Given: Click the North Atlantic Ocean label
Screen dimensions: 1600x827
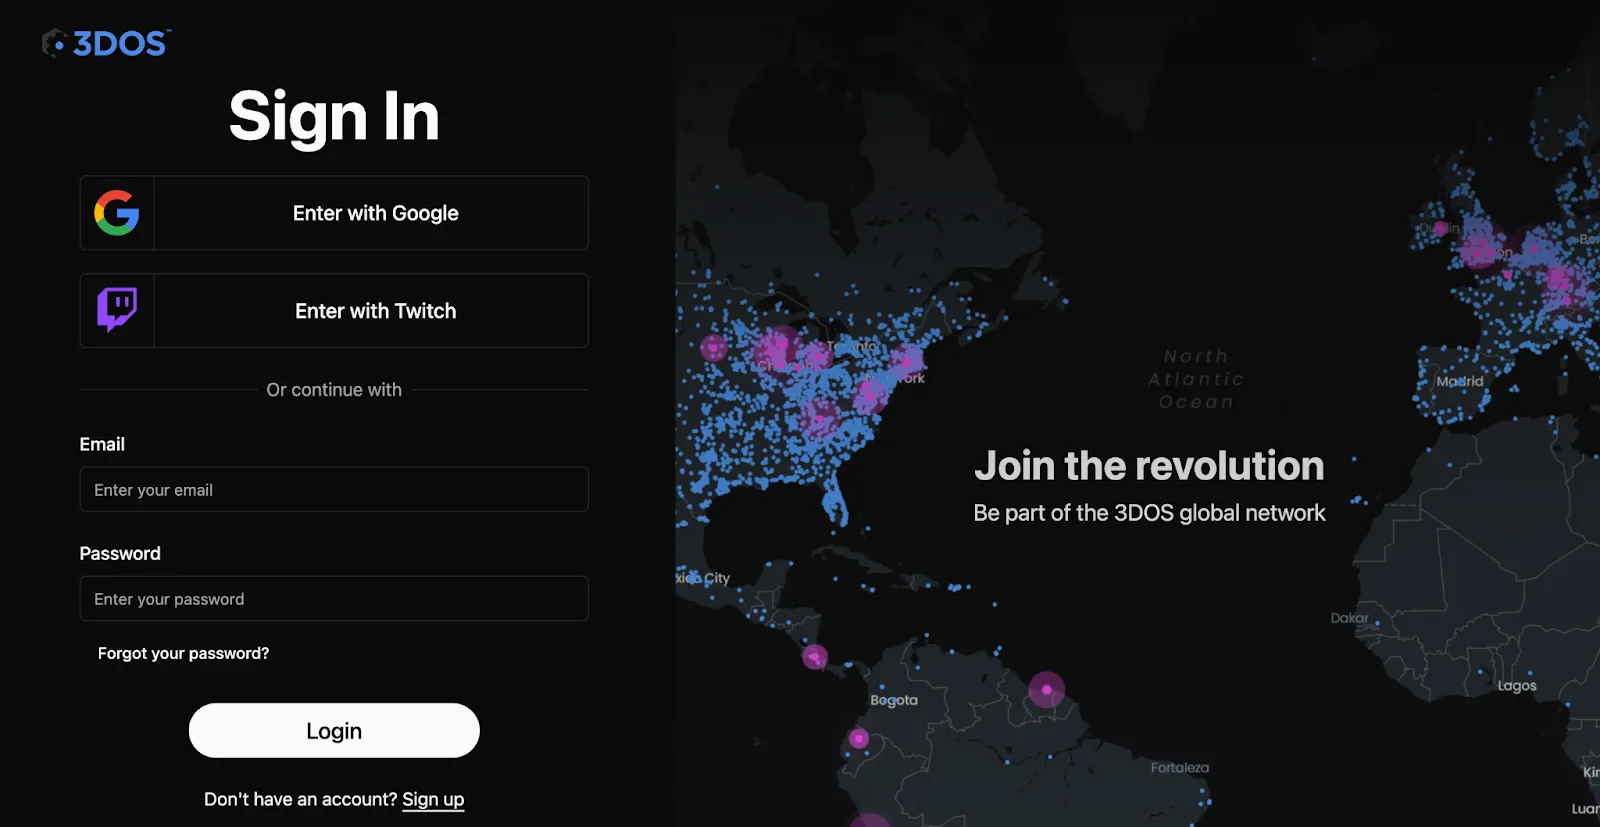Looking at the screenshot, I should click(1196, 379).
